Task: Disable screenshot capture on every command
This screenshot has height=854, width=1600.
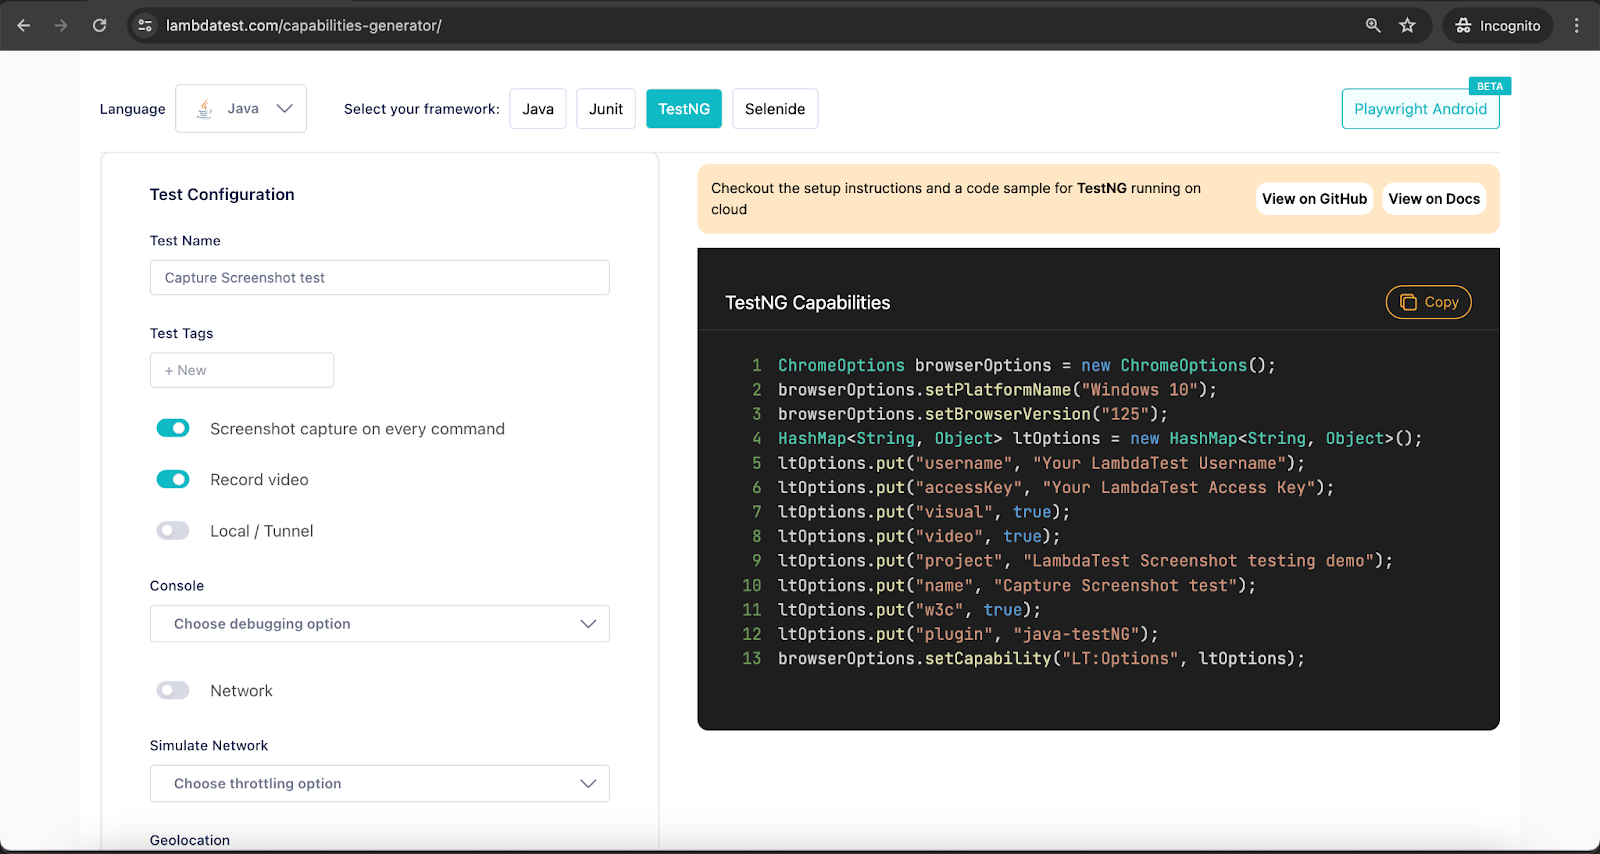Action: (173, 428)
